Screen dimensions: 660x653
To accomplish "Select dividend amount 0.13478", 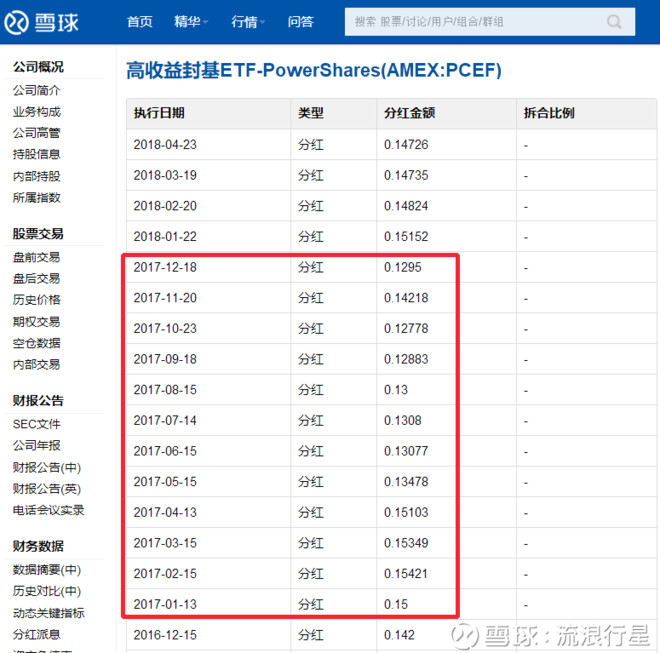I will [406, 482].
